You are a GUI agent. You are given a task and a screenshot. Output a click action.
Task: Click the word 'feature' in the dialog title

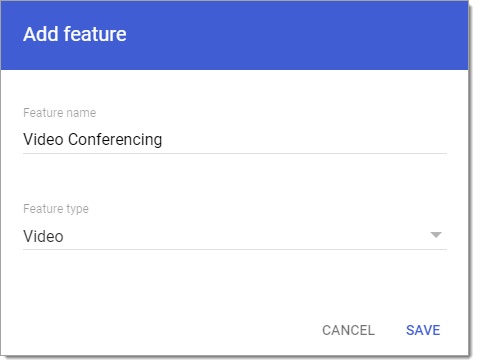(95, 34)
